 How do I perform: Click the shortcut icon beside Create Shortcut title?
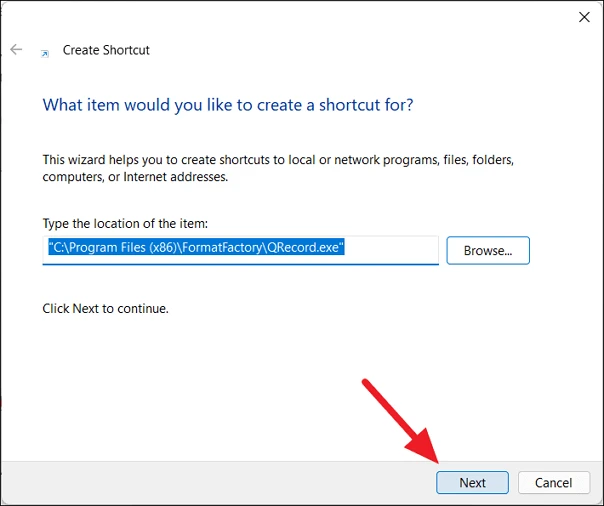(45, 51)
